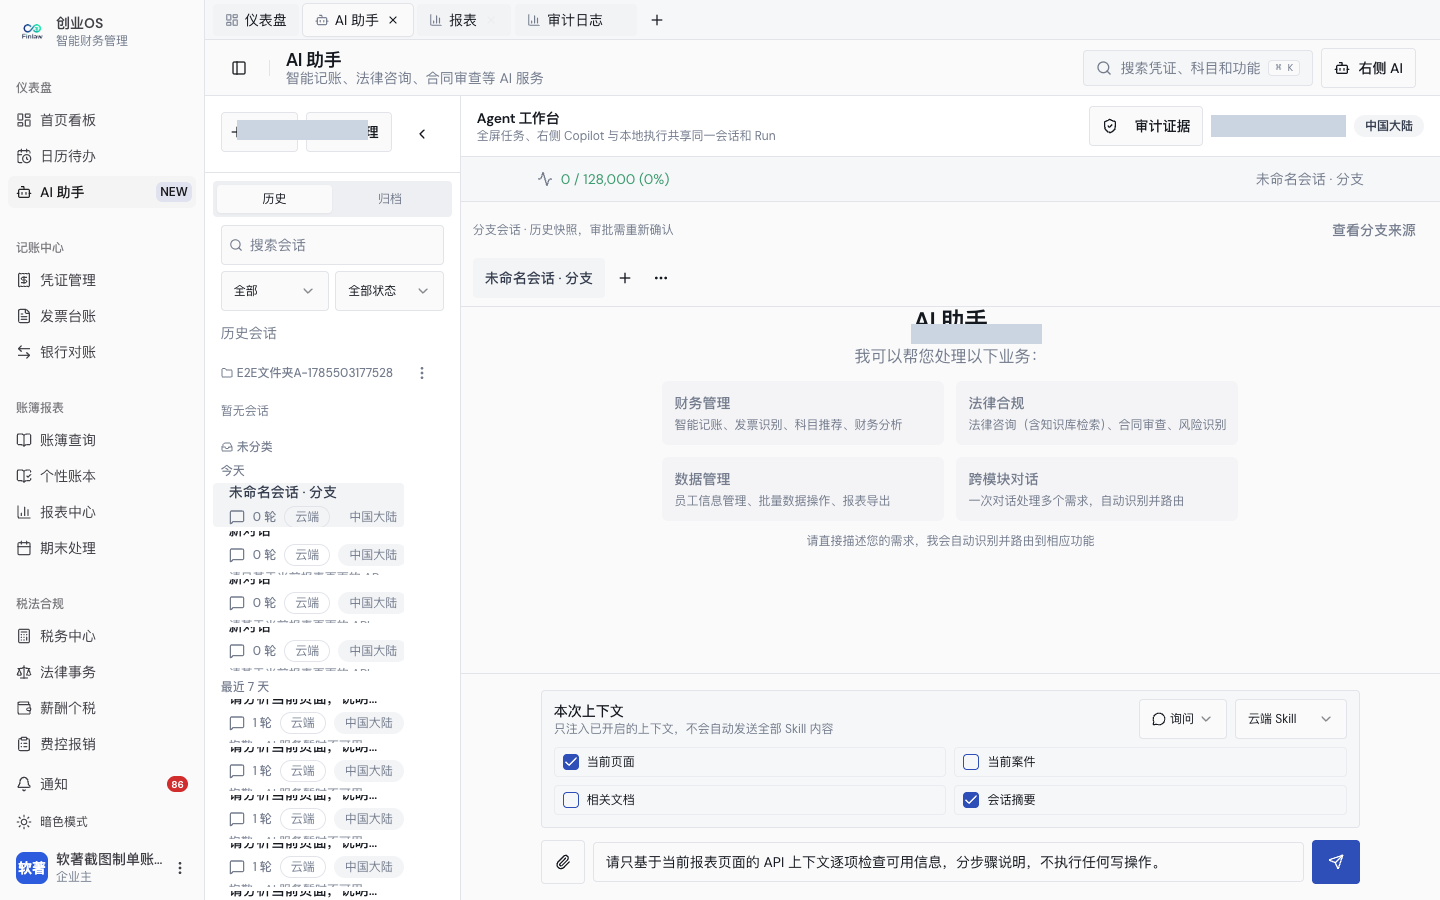Open 费控报销
This screenshot has height=900, width=1440.
102,744
